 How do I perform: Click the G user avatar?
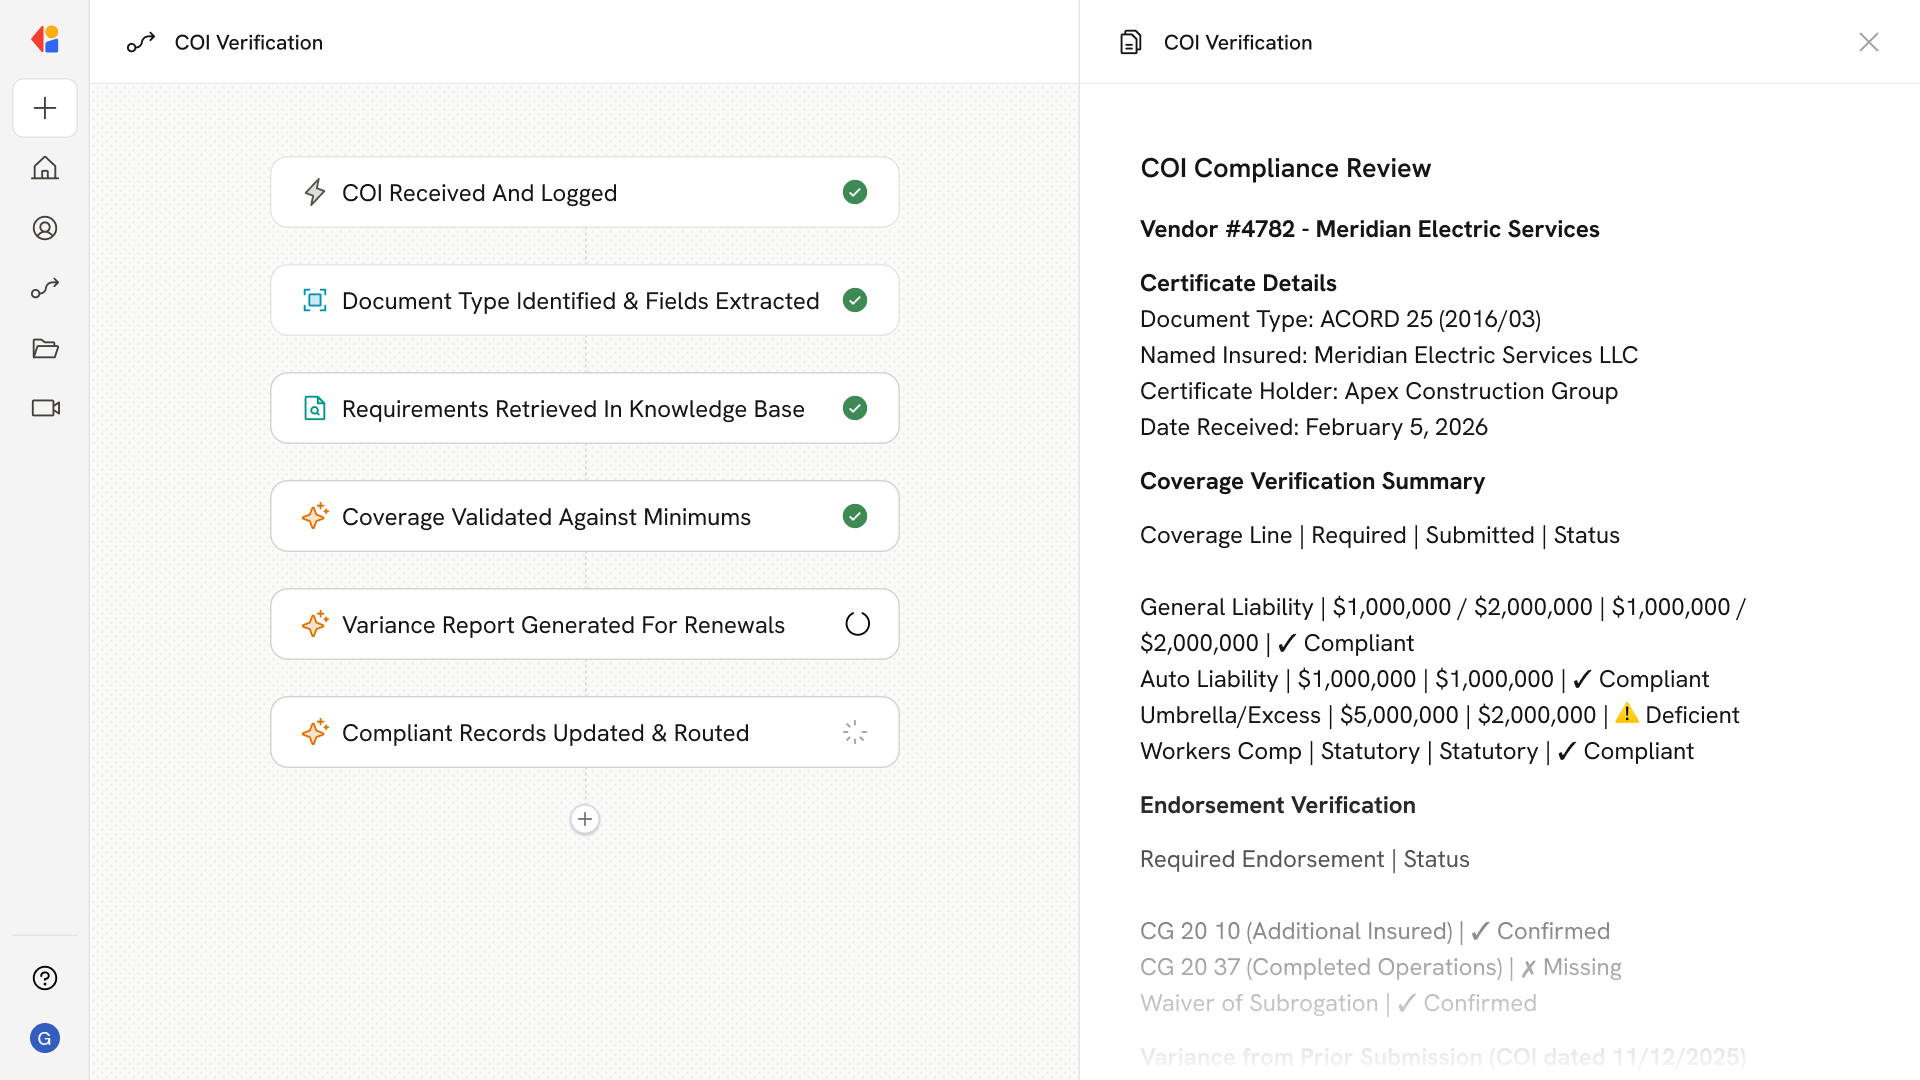point(45,1038)
